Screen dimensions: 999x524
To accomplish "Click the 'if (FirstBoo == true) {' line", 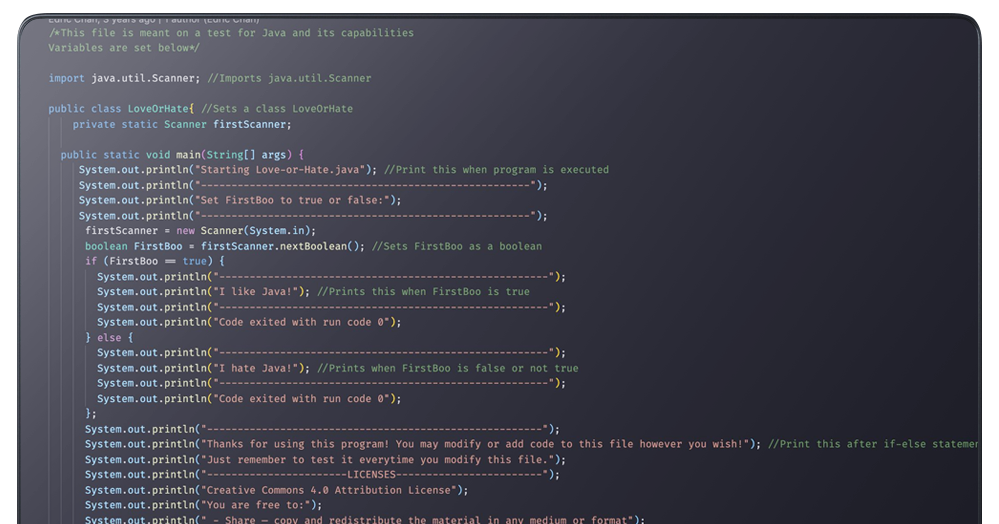I will [155, 261].
